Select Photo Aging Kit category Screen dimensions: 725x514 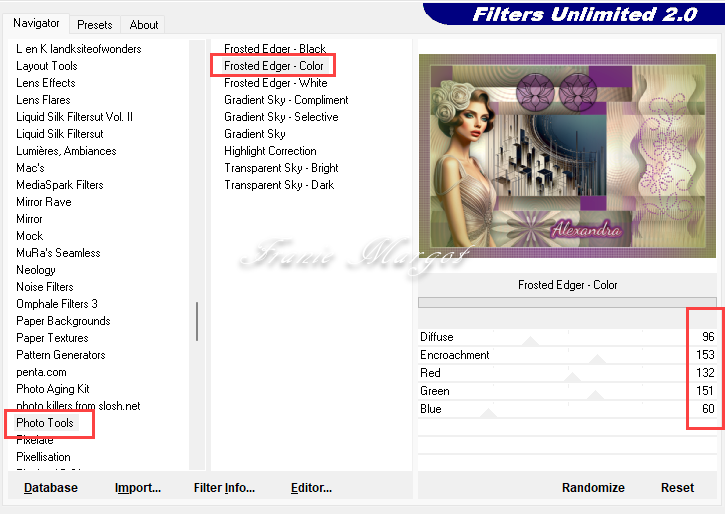tap(53, 389)
